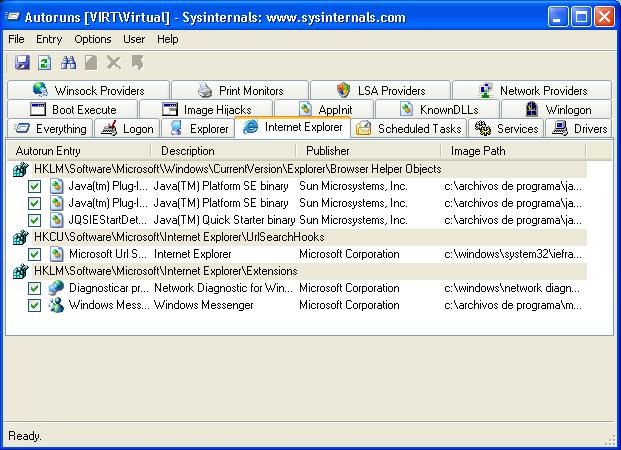Switch to the Winsock Providers tab
Screen dimensions: 621x450
coord(88,90)
